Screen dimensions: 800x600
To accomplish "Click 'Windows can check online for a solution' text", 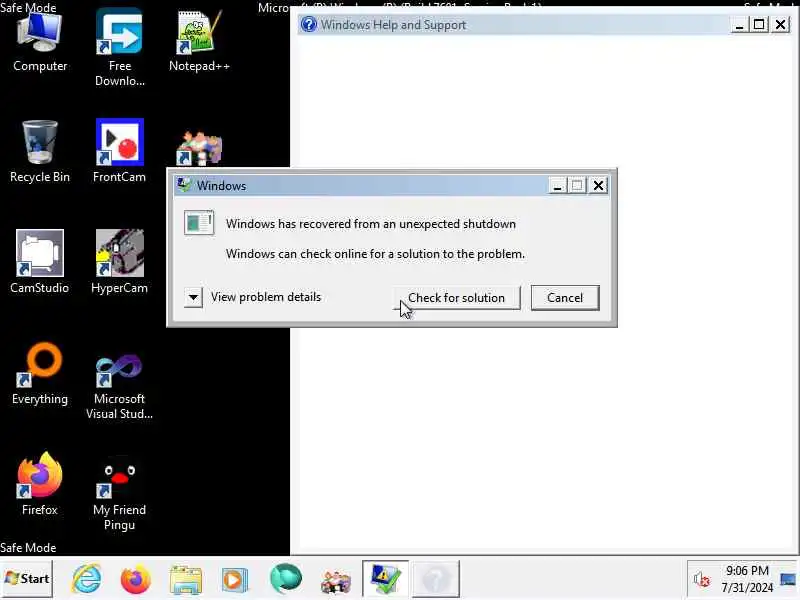I will [375, 254].
